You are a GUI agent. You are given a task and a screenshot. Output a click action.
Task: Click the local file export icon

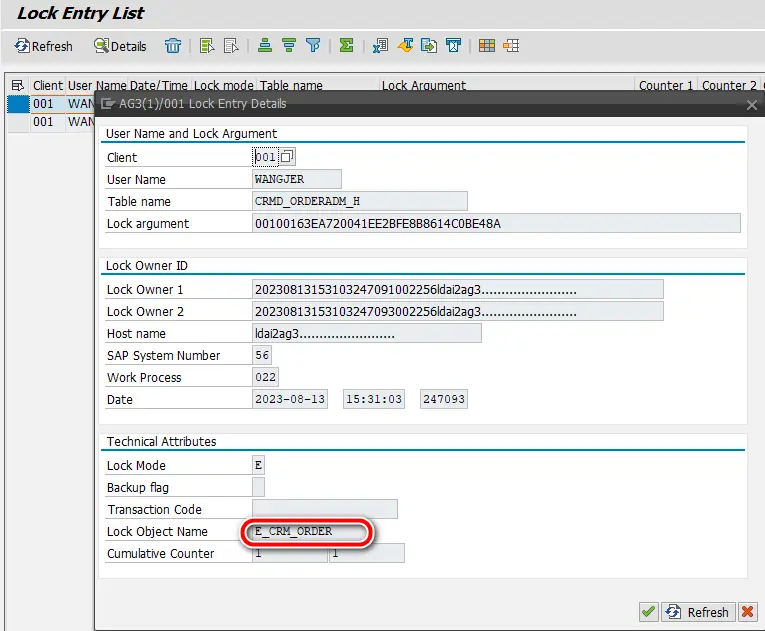click(429, 45)
